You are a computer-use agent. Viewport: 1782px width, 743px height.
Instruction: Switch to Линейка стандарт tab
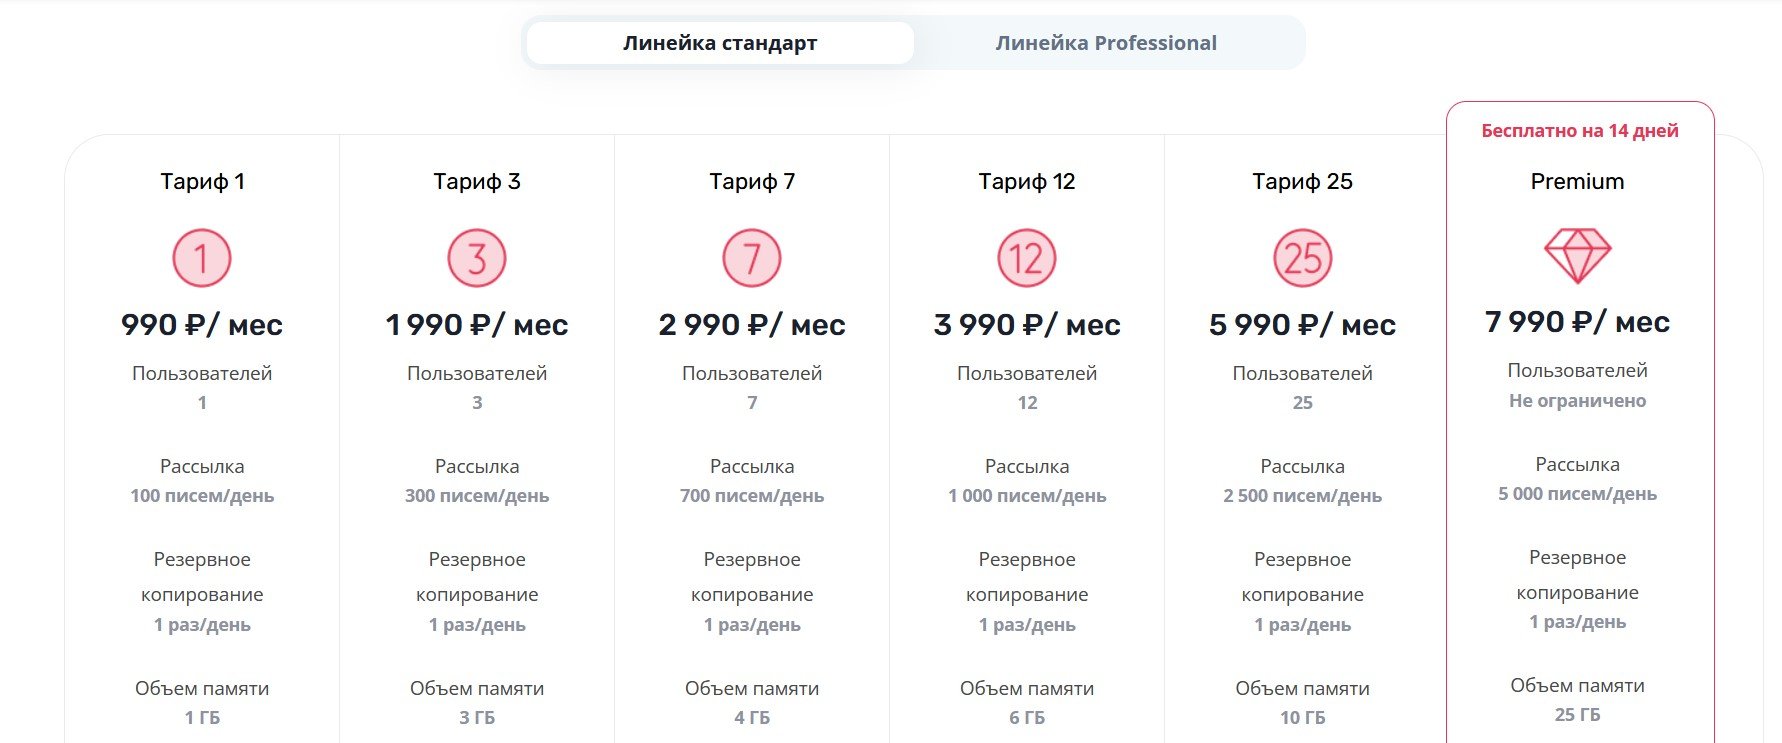(x=720, y=43)
